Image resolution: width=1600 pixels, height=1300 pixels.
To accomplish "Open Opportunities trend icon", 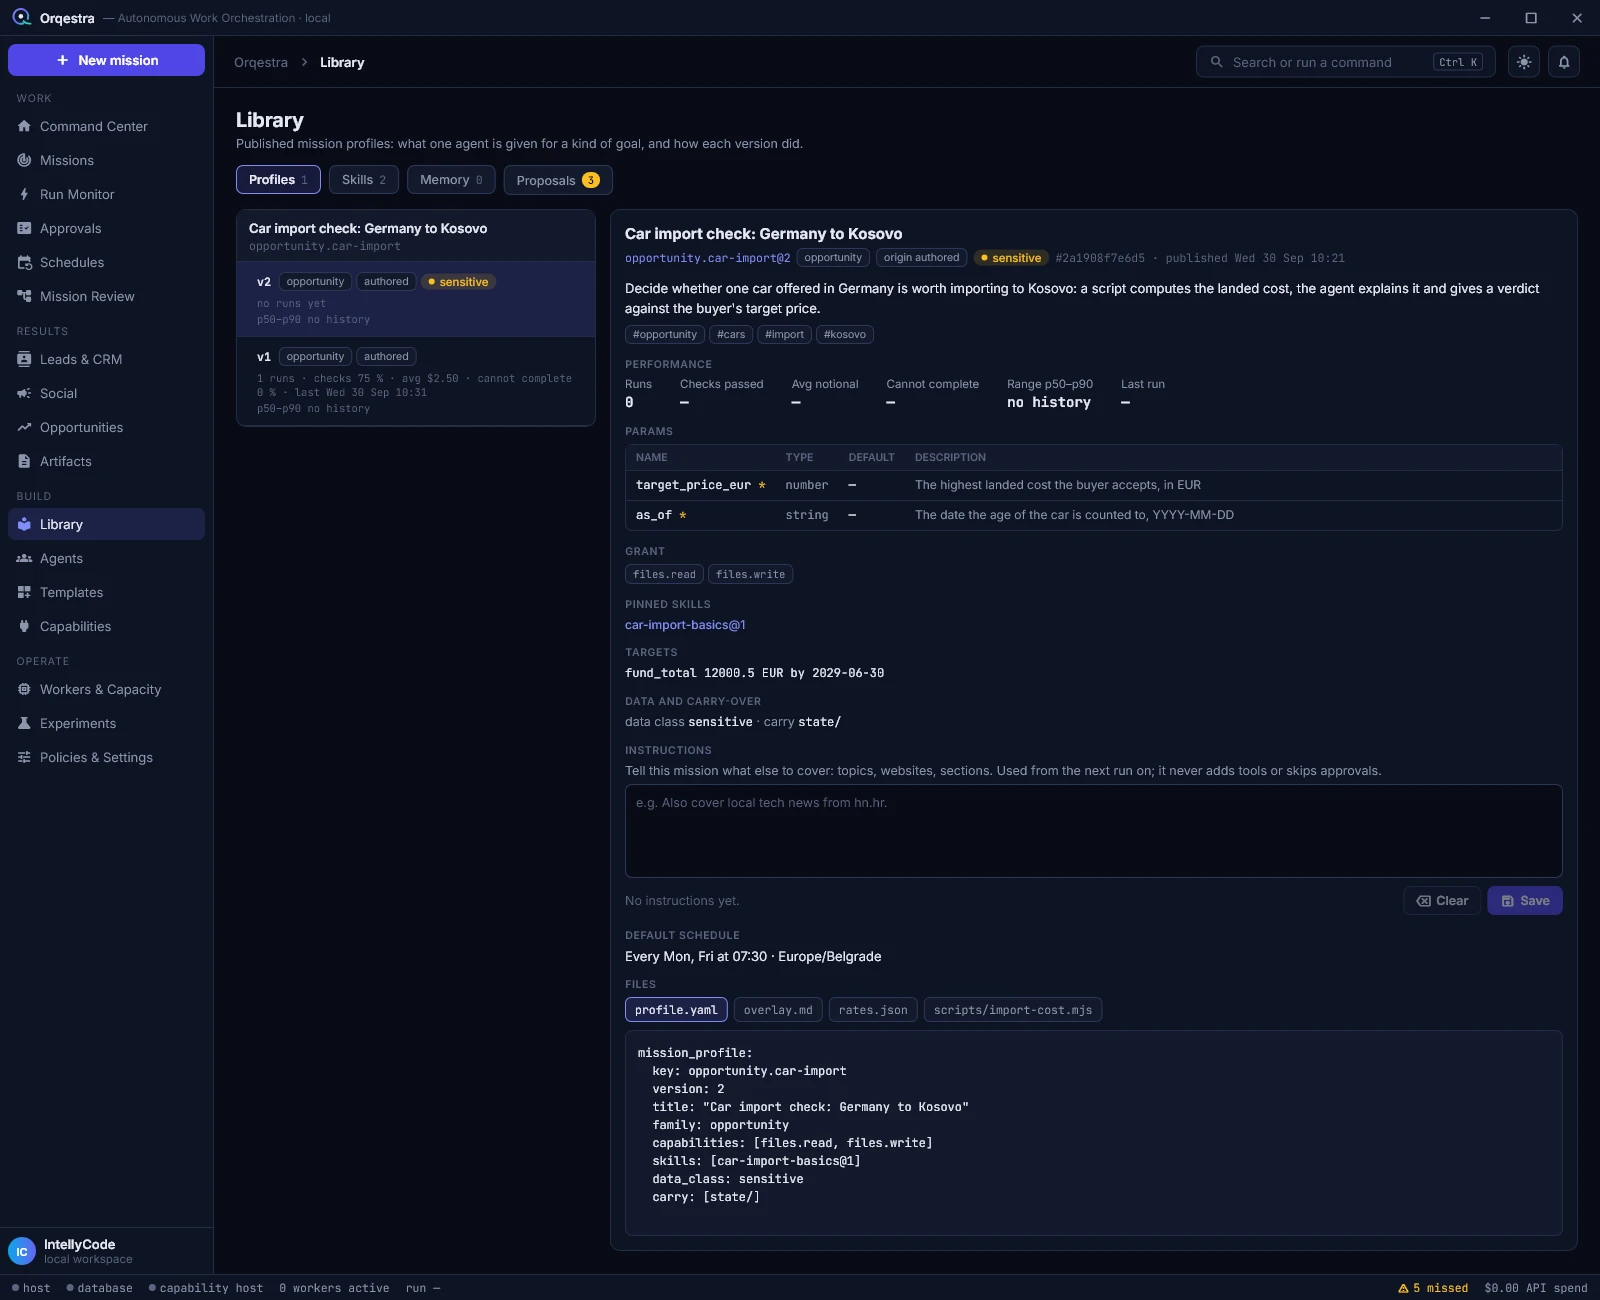I will click(x=24, y=427).
